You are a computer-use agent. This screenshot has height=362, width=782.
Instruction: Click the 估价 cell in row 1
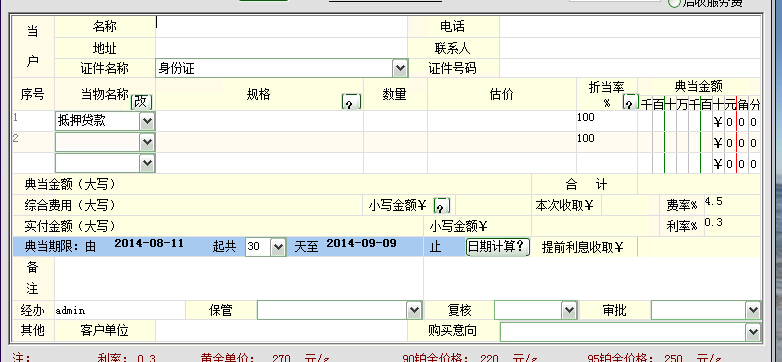[502, 121]
